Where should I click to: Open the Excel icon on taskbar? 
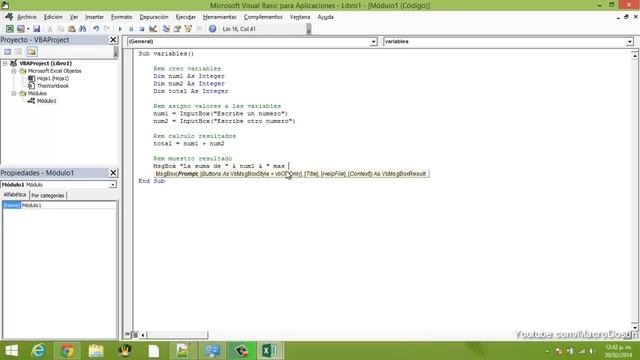269,351
